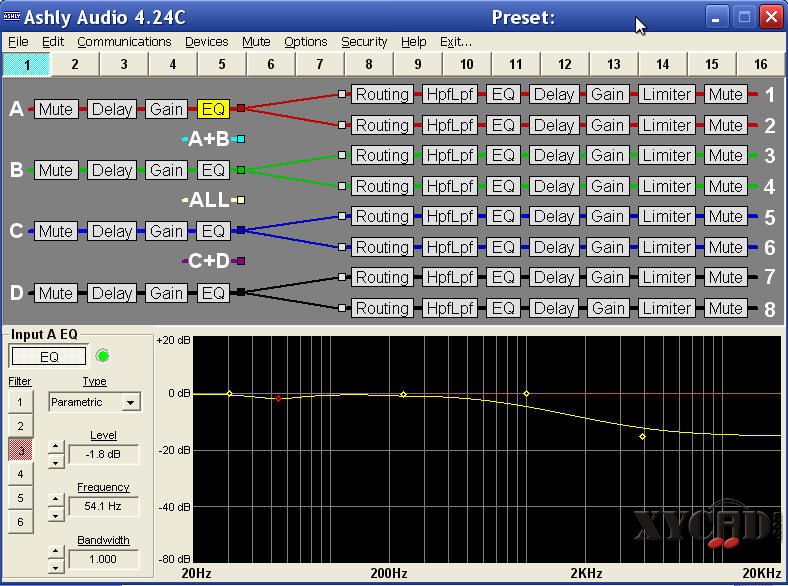The height and width of the screenshot is (586, 788).
Task: Decrease Frequency with down arrow
Action: (56, 515)
